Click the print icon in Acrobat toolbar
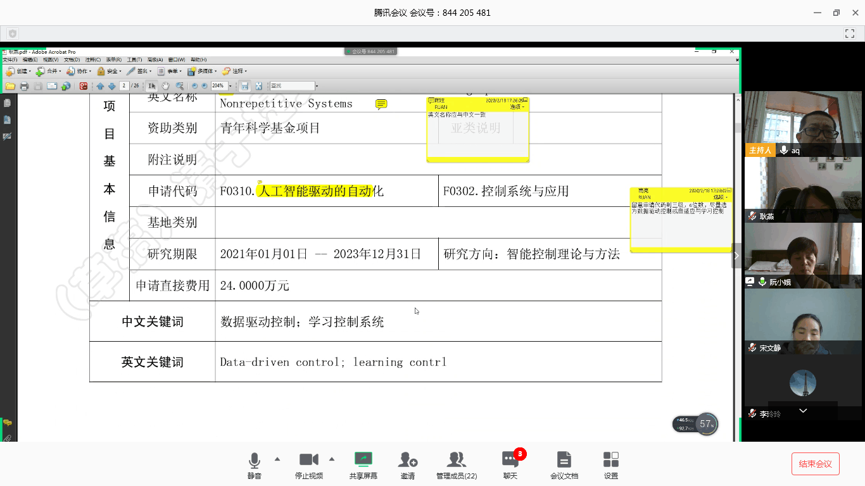The width and height of the screenshot is (865, 486). pos(24,87)
